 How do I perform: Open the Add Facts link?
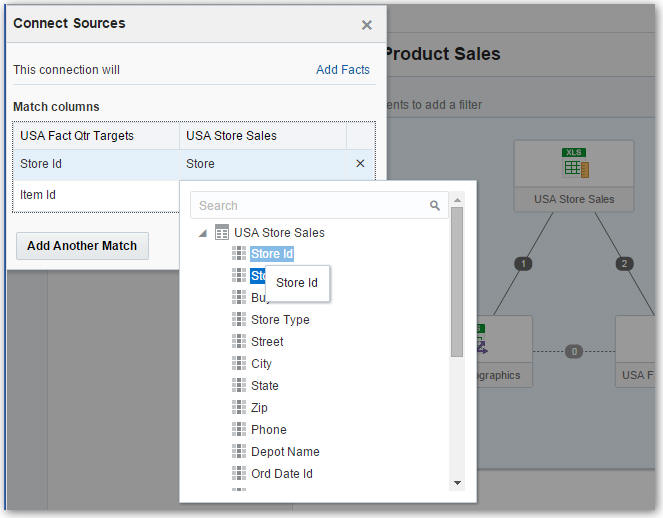[342, 70]
